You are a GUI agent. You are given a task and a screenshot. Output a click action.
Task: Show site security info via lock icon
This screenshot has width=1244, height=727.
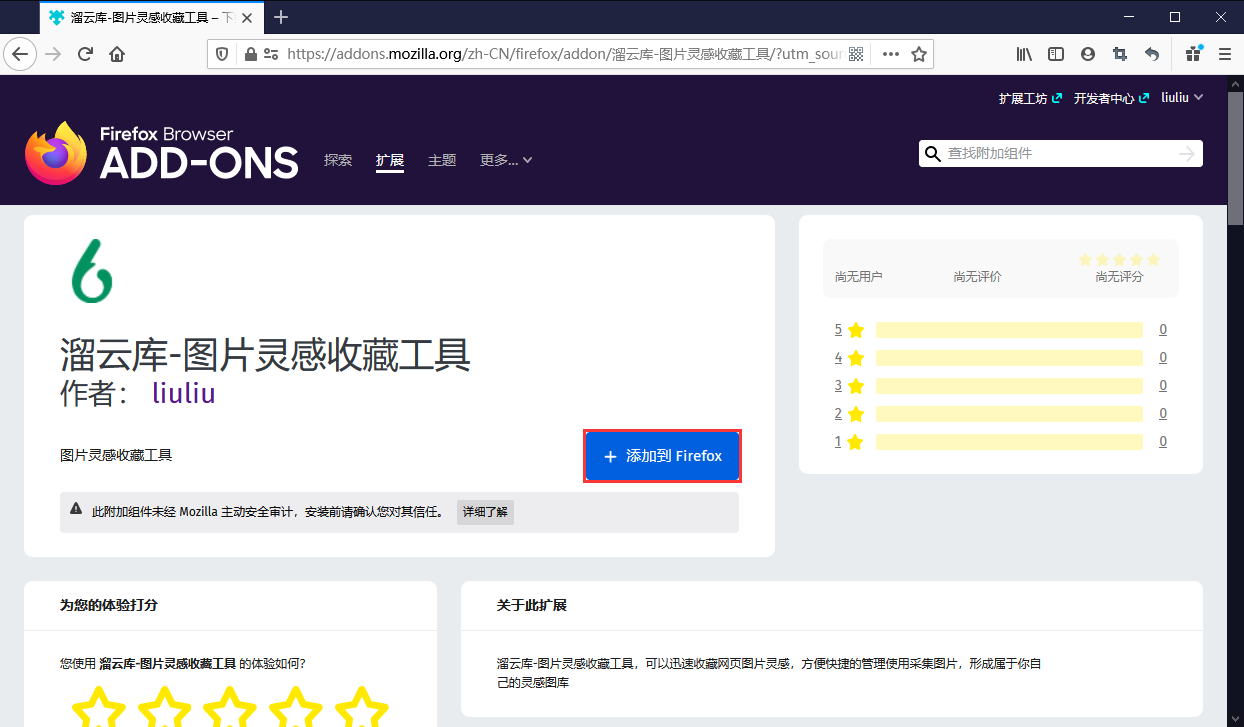pos(249,54)
